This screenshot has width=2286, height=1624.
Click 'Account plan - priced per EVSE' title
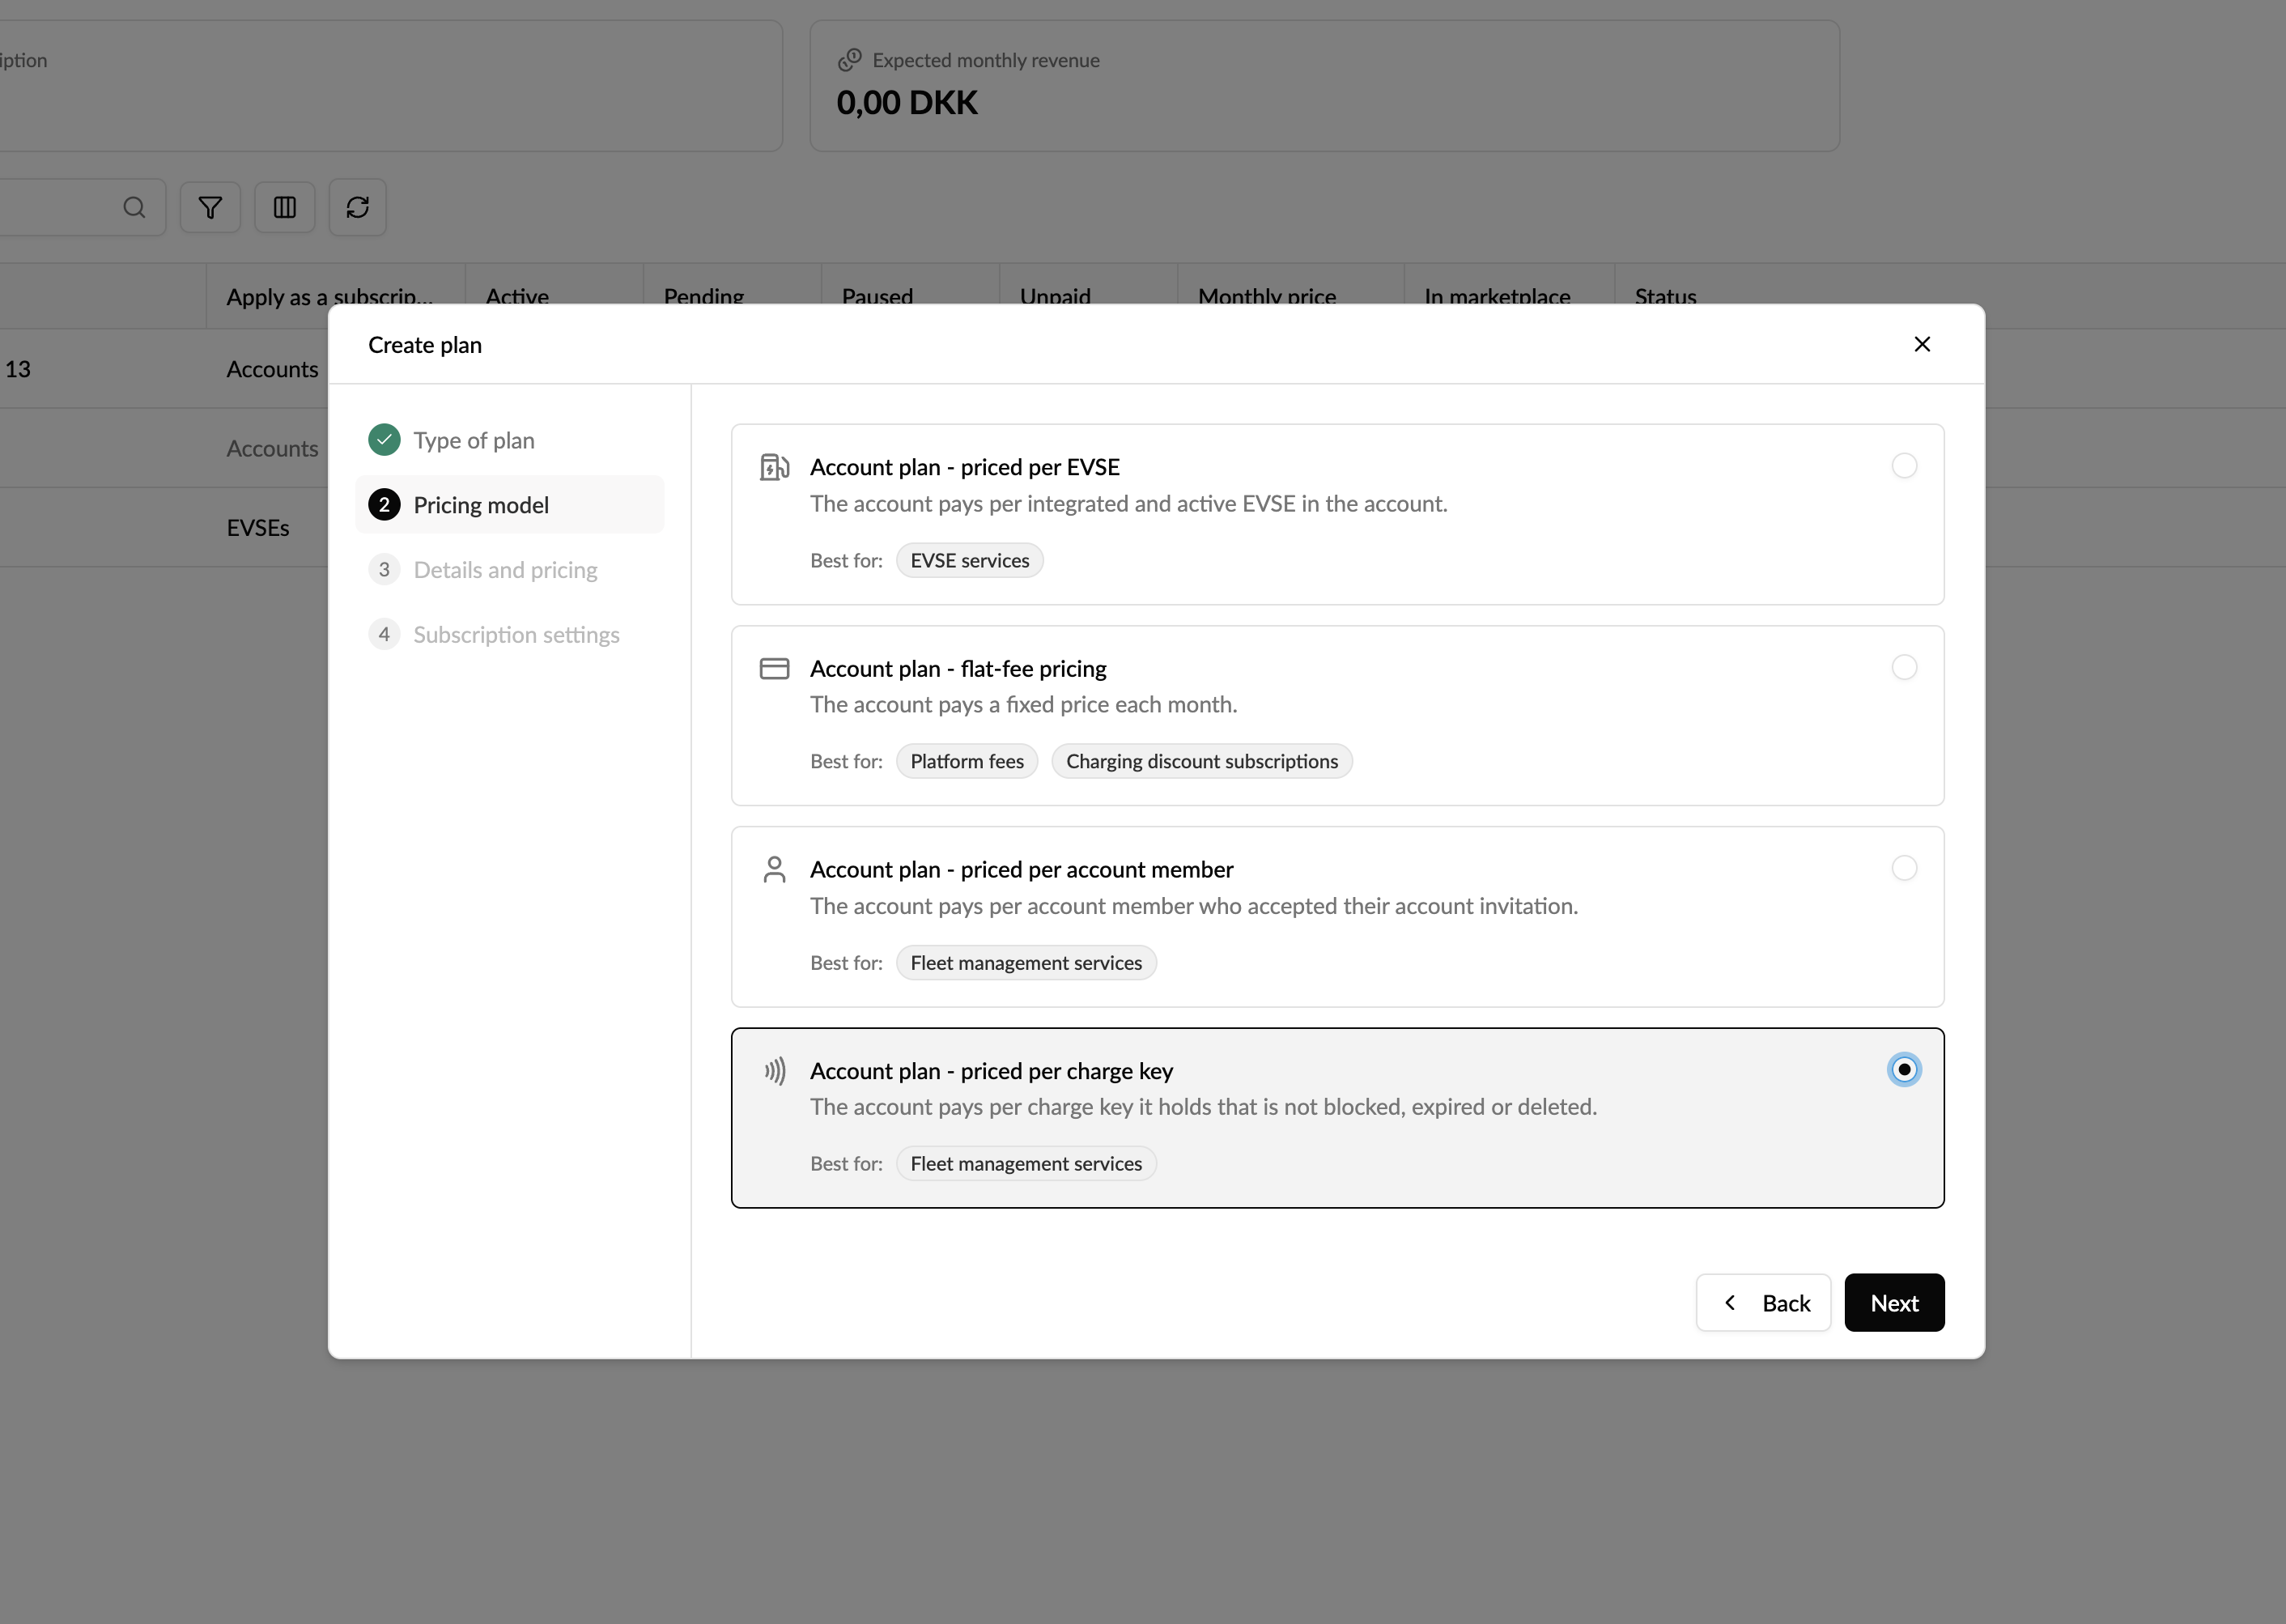pyautogui.click(x=965, y=467)
